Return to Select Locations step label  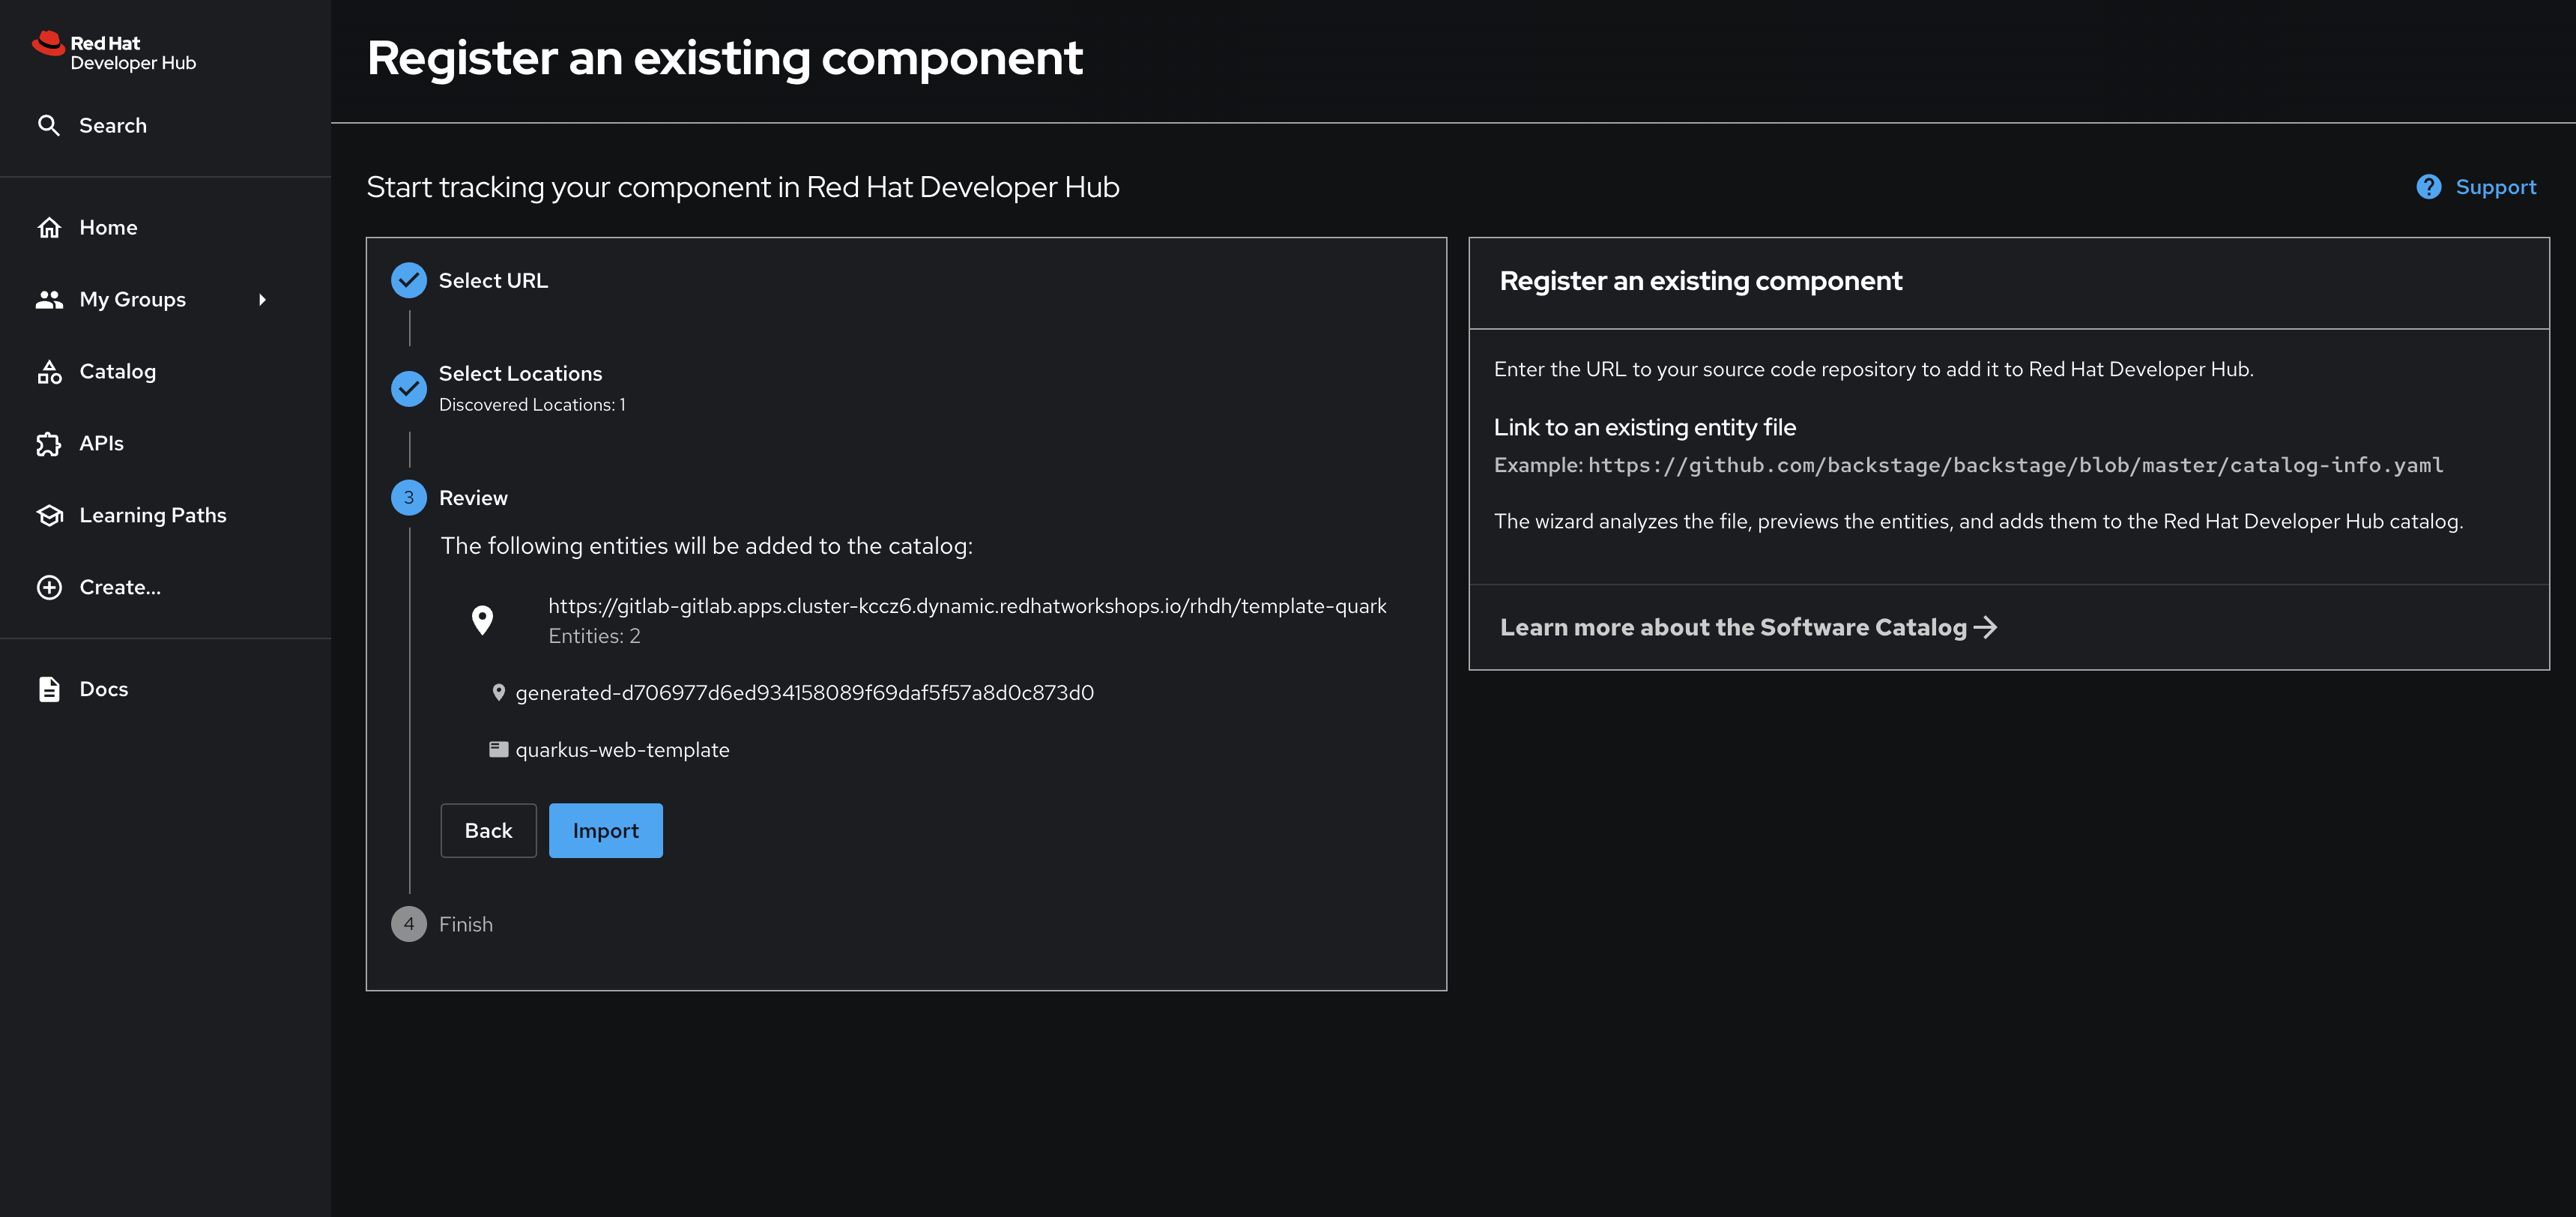coord(520,373)
